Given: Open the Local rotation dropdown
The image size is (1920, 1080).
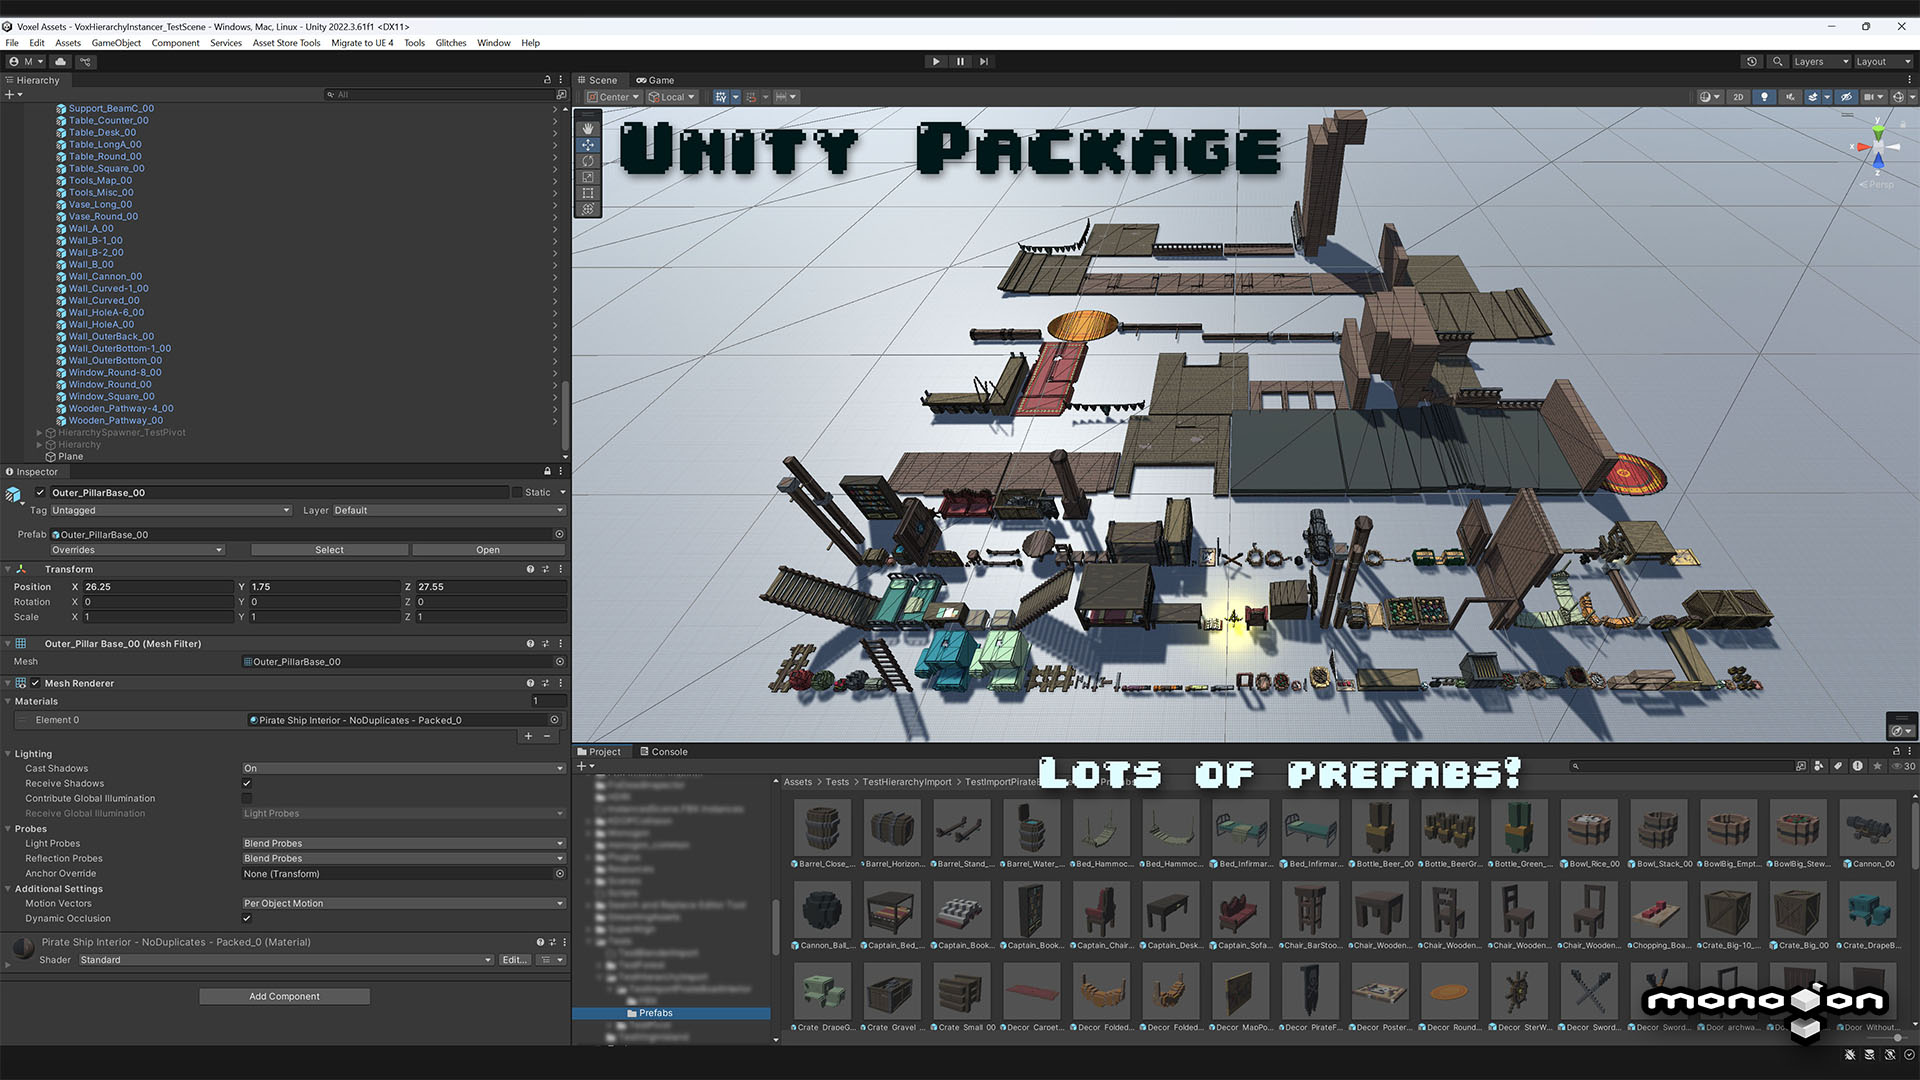Looking at the screenshot, I should [672, 97].
